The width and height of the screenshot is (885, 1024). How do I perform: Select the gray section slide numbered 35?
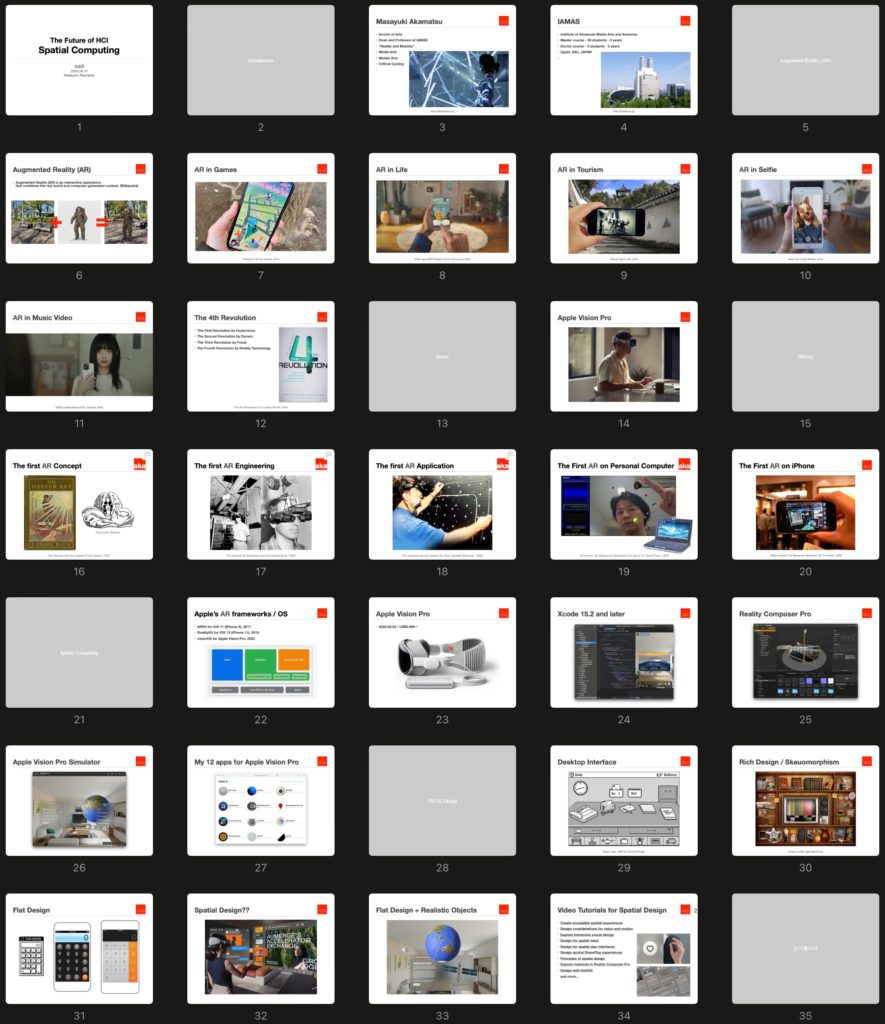[805, 949]
